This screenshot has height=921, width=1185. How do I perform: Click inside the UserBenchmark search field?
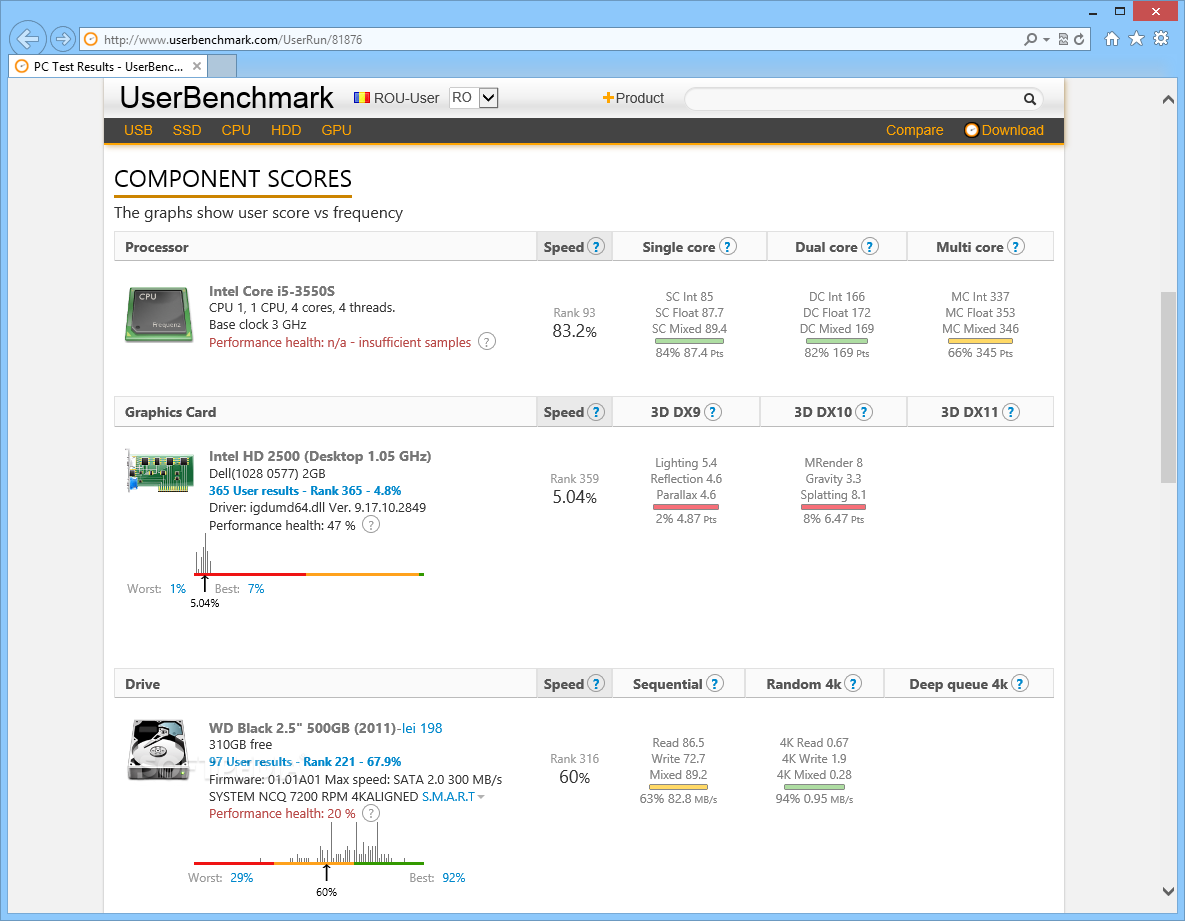click(854, 99)
